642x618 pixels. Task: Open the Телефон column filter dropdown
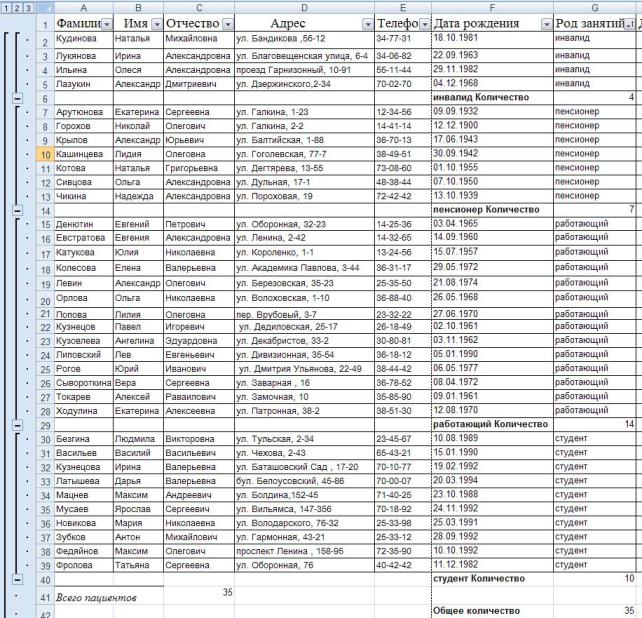click(425, 25)
